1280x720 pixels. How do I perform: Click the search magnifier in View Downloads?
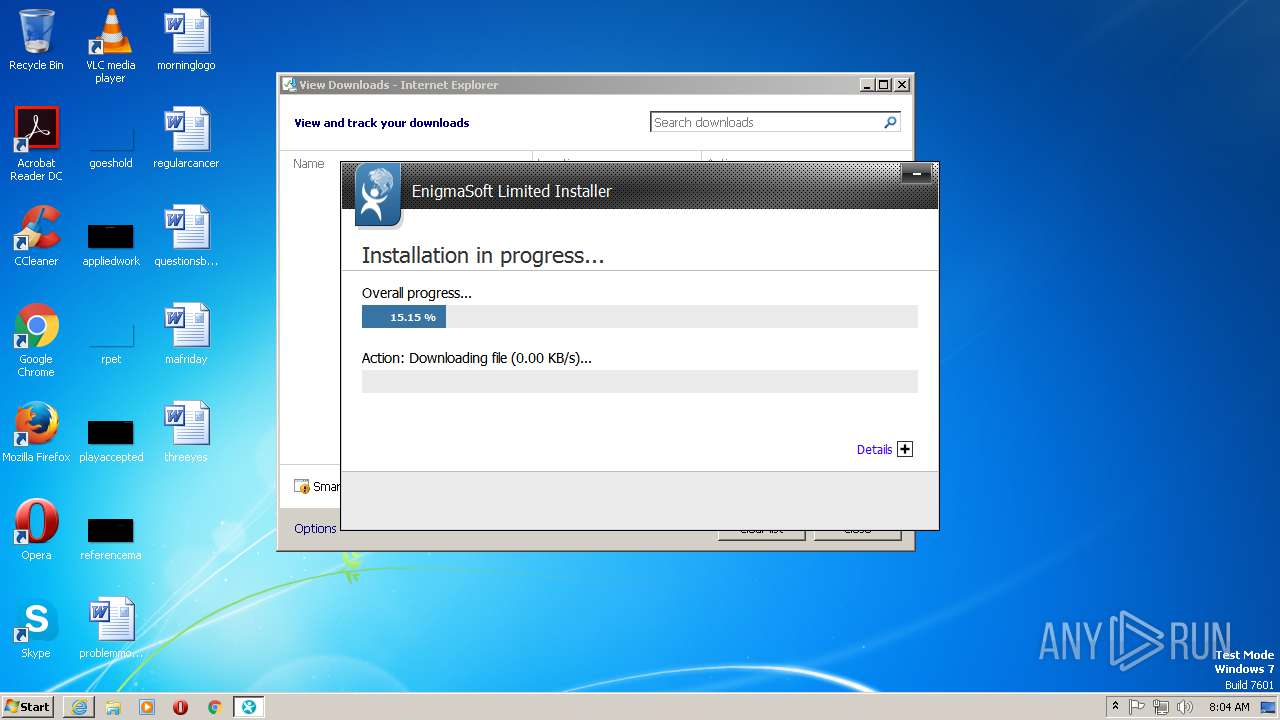pyautogui.click(x=890, y=122)
